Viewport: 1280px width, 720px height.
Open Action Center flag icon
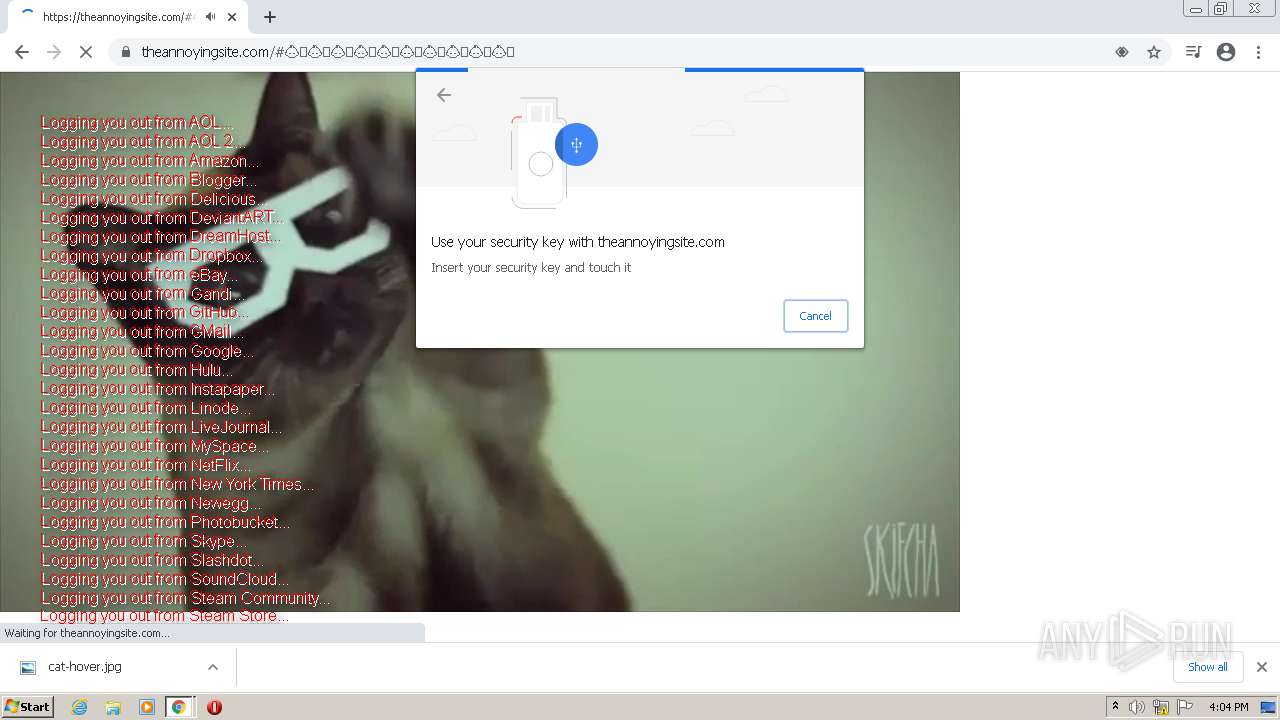[x=1185, y=707]
